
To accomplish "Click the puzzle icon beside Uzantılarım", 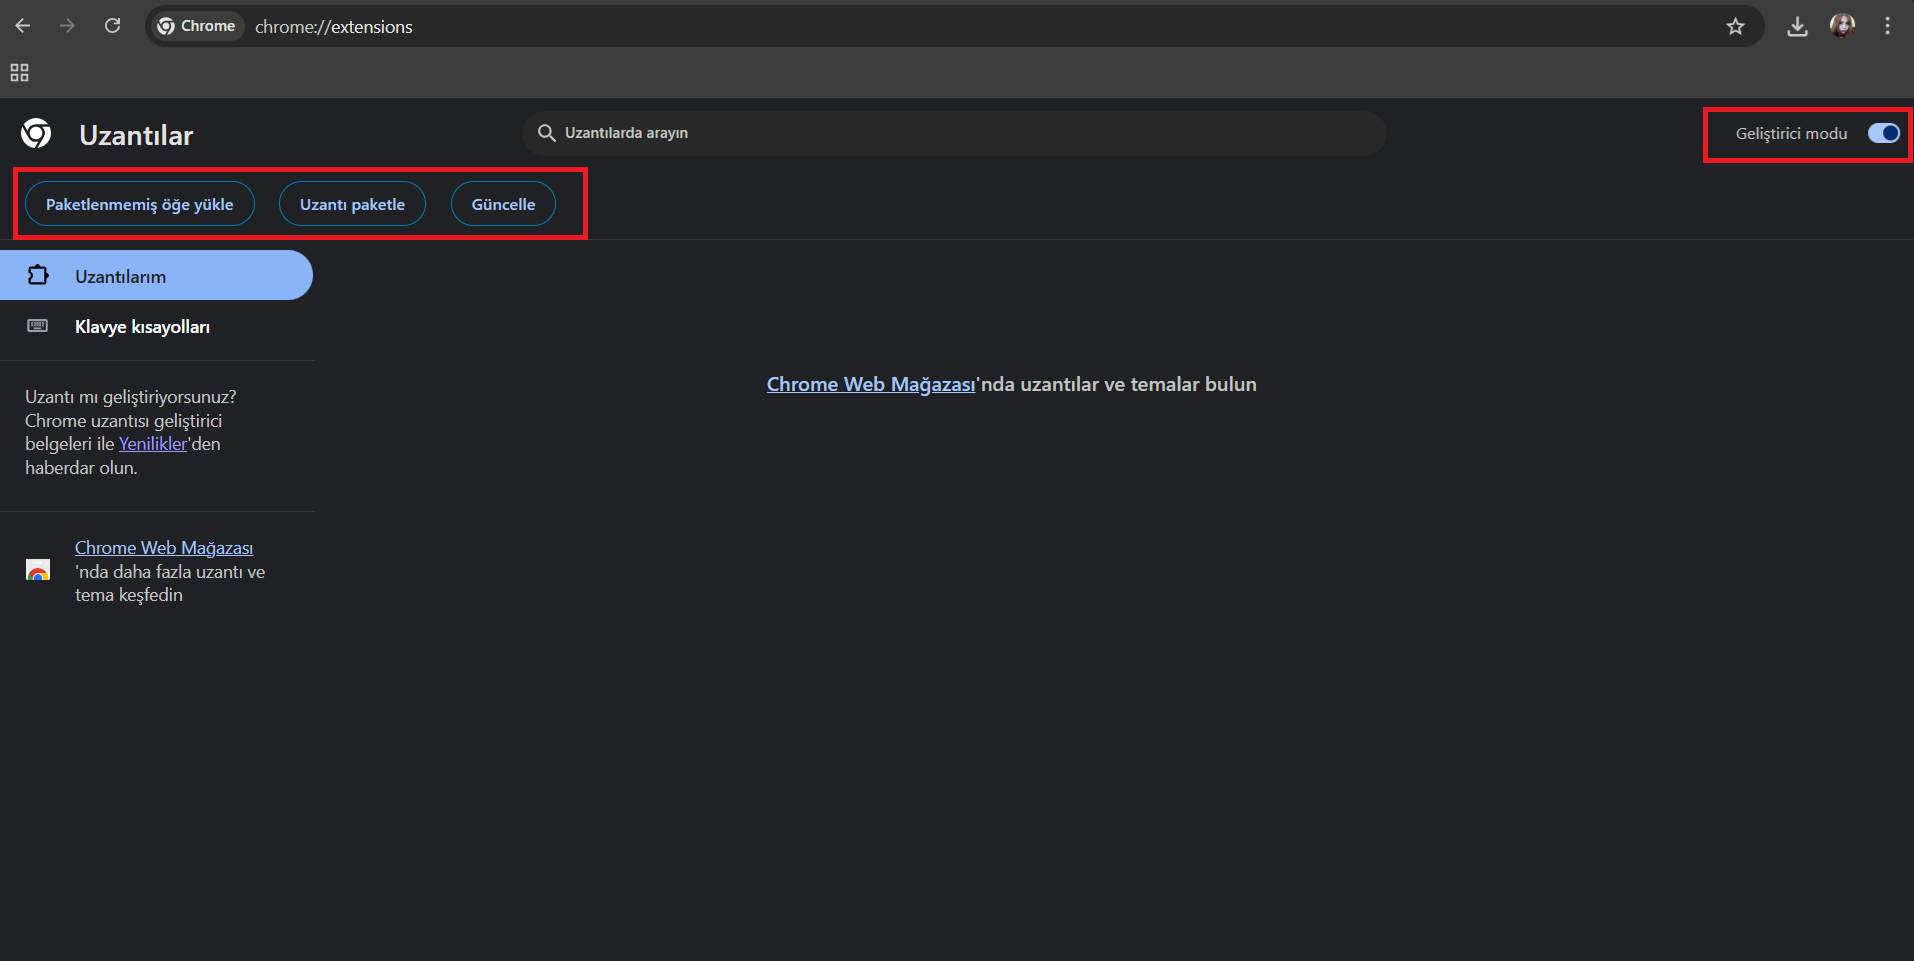I will coord(38,275).
